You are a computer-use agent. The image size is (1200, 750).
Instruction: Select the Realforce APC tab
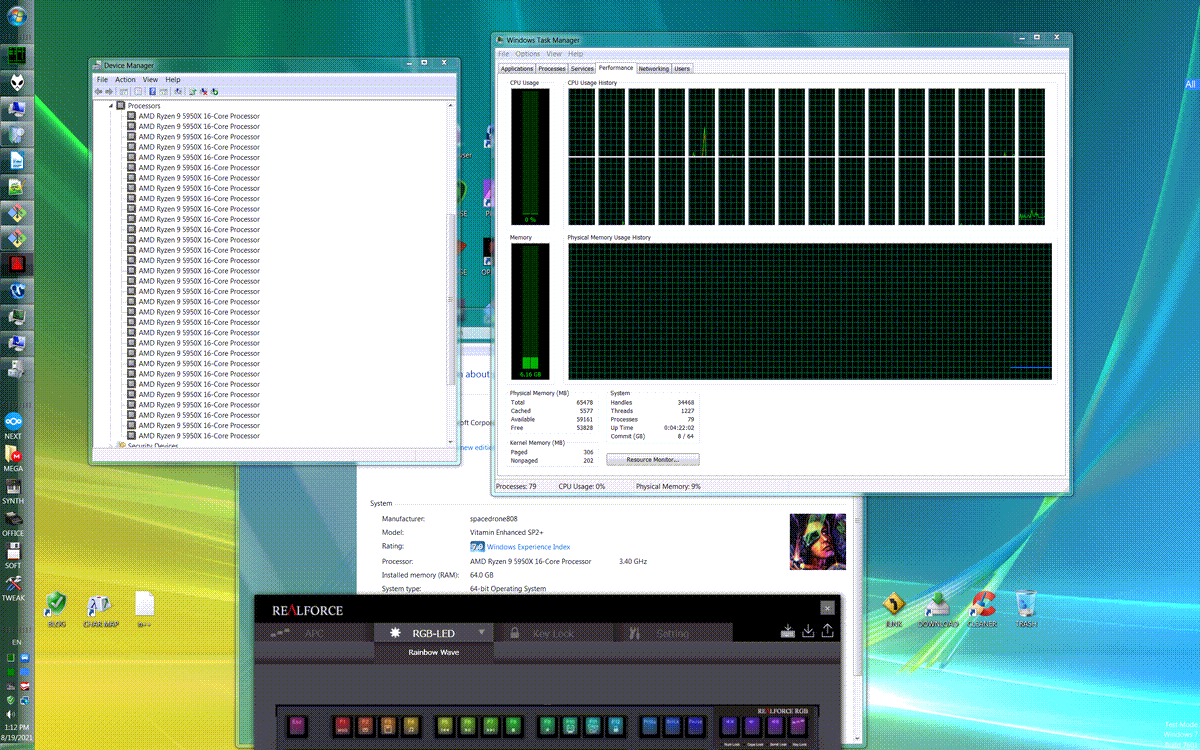point(314,633)
